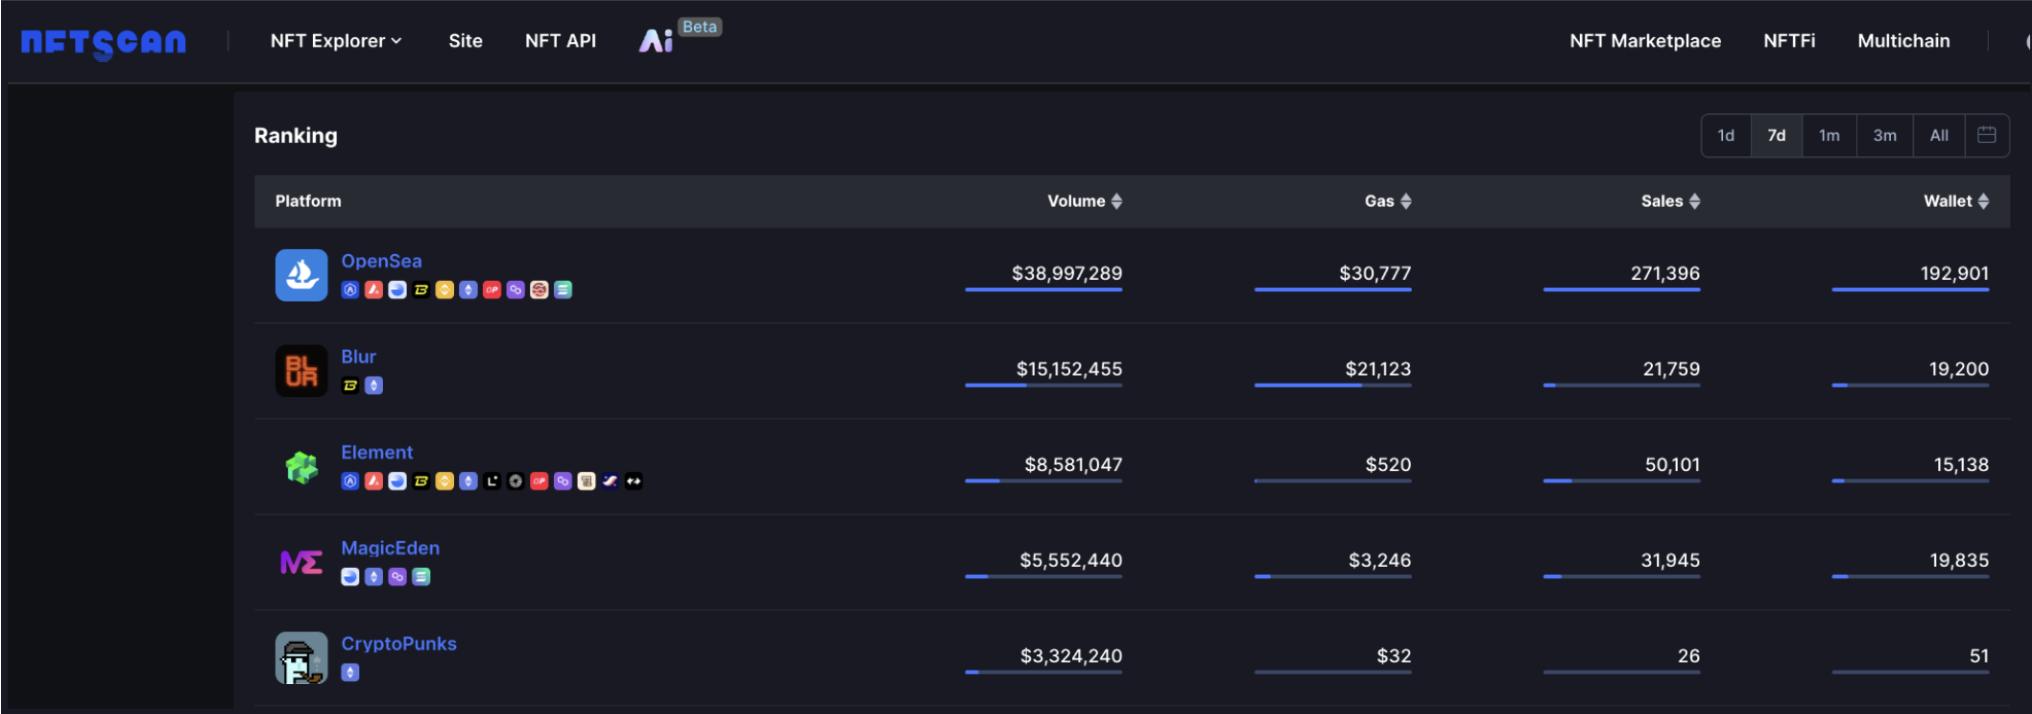Image resolution: width=2032 pixels, height=714 pixels.
Task: Open the Blur platform link
Action: click(x=358, y=357)
